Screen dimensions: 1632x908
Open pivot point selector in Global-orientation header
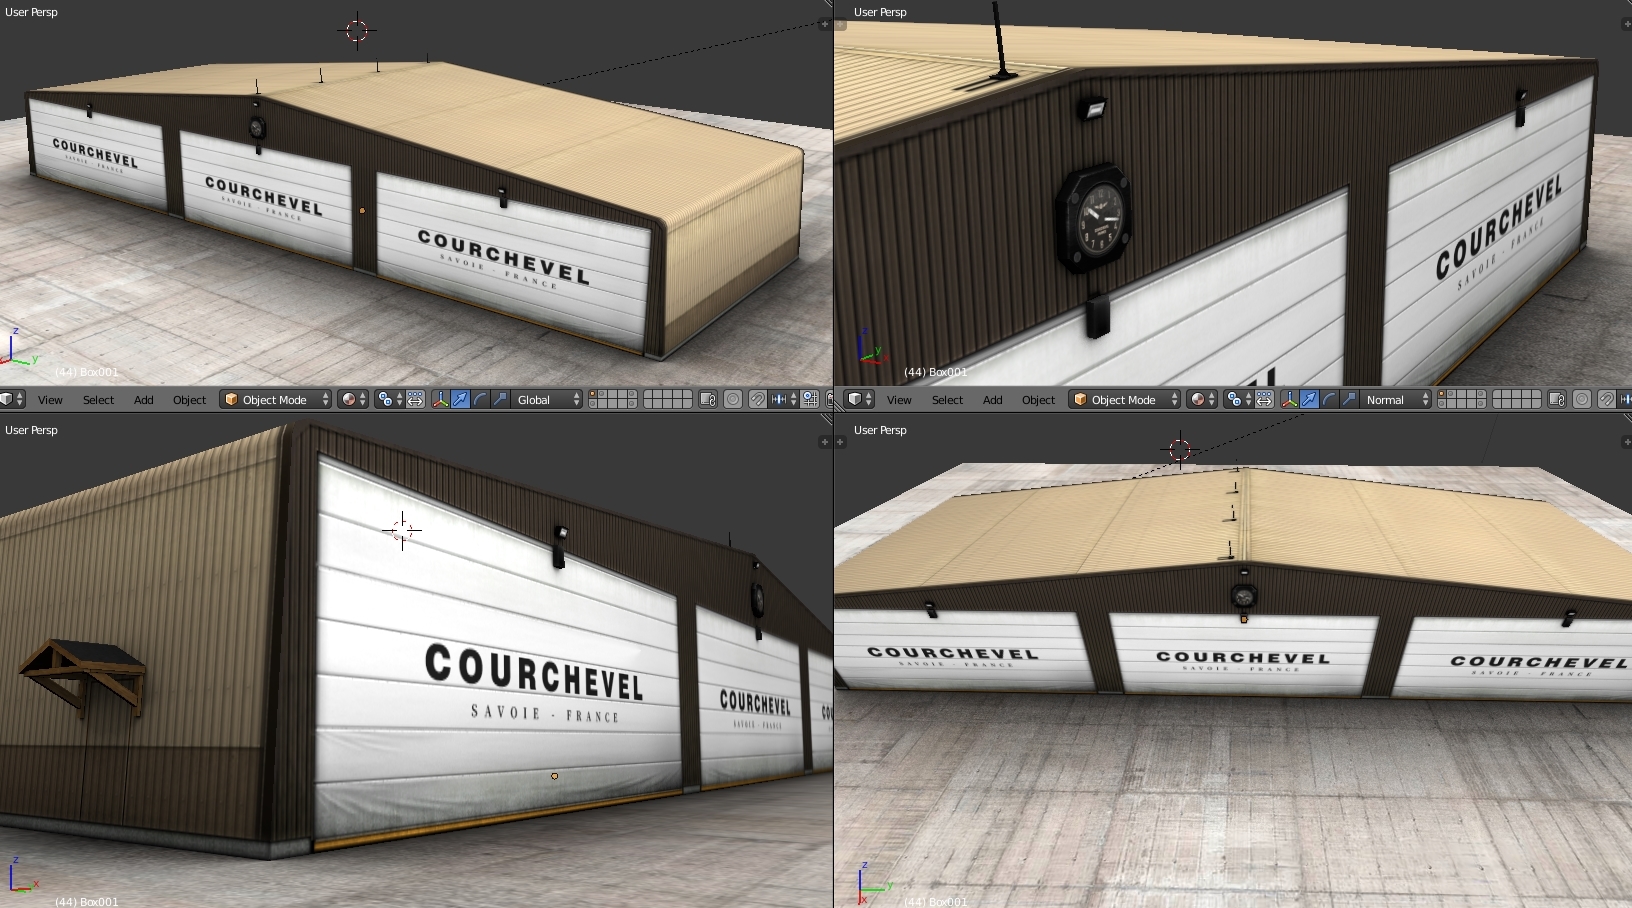[390, 399]
